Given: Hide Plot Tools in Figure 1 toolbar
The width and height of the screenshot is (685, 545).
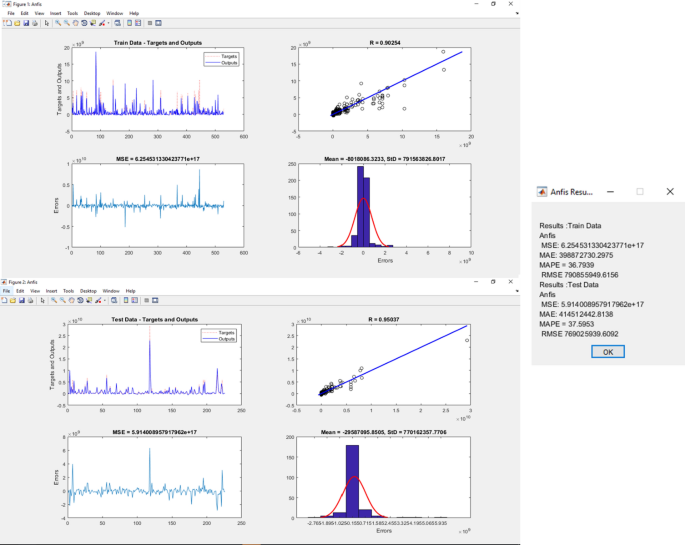Looking at the screenshot, I should click(x=150, y=23).
